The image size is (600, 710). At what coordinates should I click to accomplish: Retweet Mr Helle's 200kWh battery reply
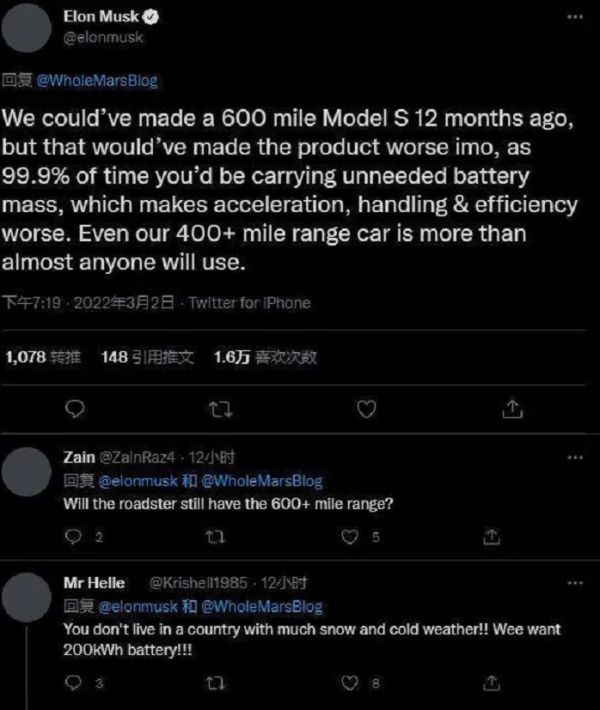211,683
